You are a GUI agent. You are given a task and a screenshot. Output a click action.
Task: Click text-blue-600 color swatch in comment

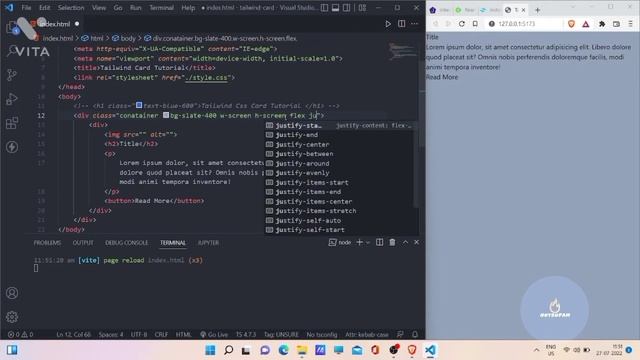pyautogui.click(x=139, y=105)
